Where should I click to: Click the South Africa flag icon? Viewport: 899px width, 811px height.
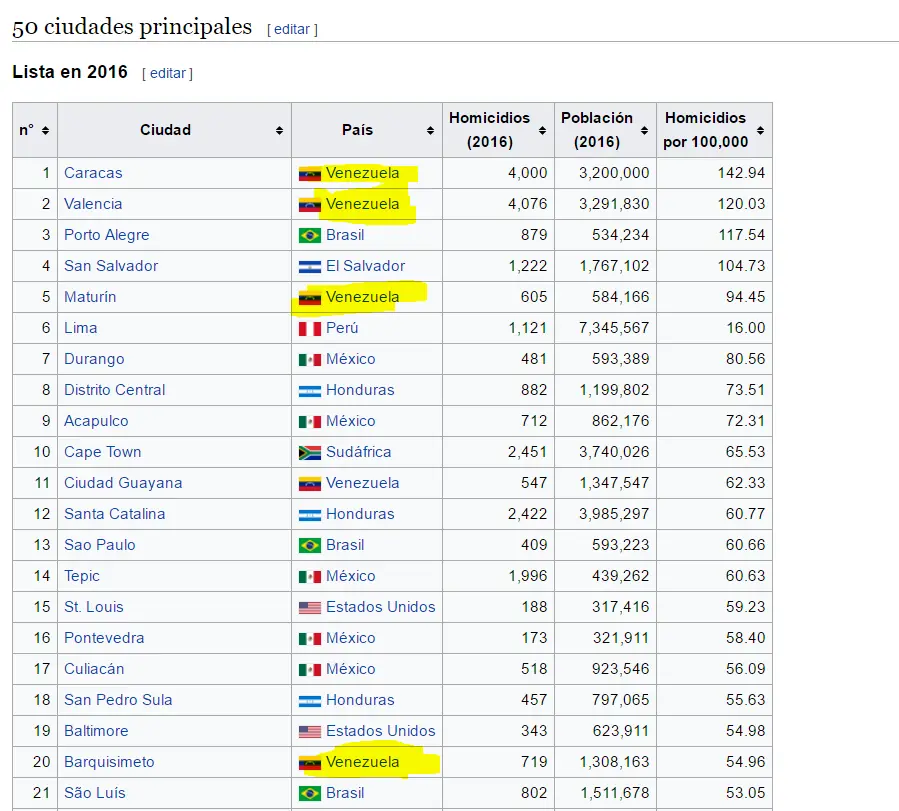pos(309,453)
